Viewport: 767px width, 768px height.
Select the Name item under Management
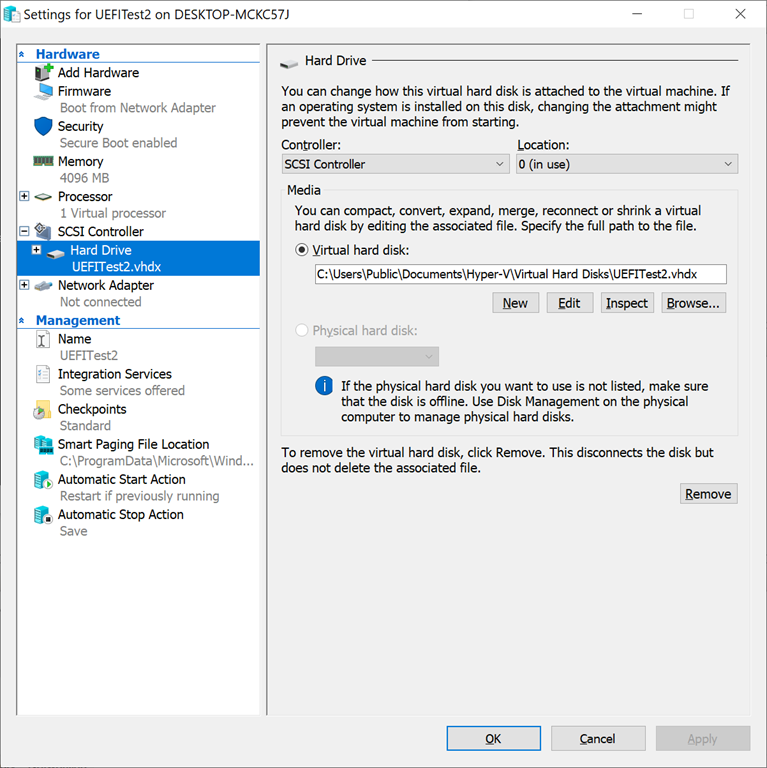pyautogui.click(x=74, y=339)
